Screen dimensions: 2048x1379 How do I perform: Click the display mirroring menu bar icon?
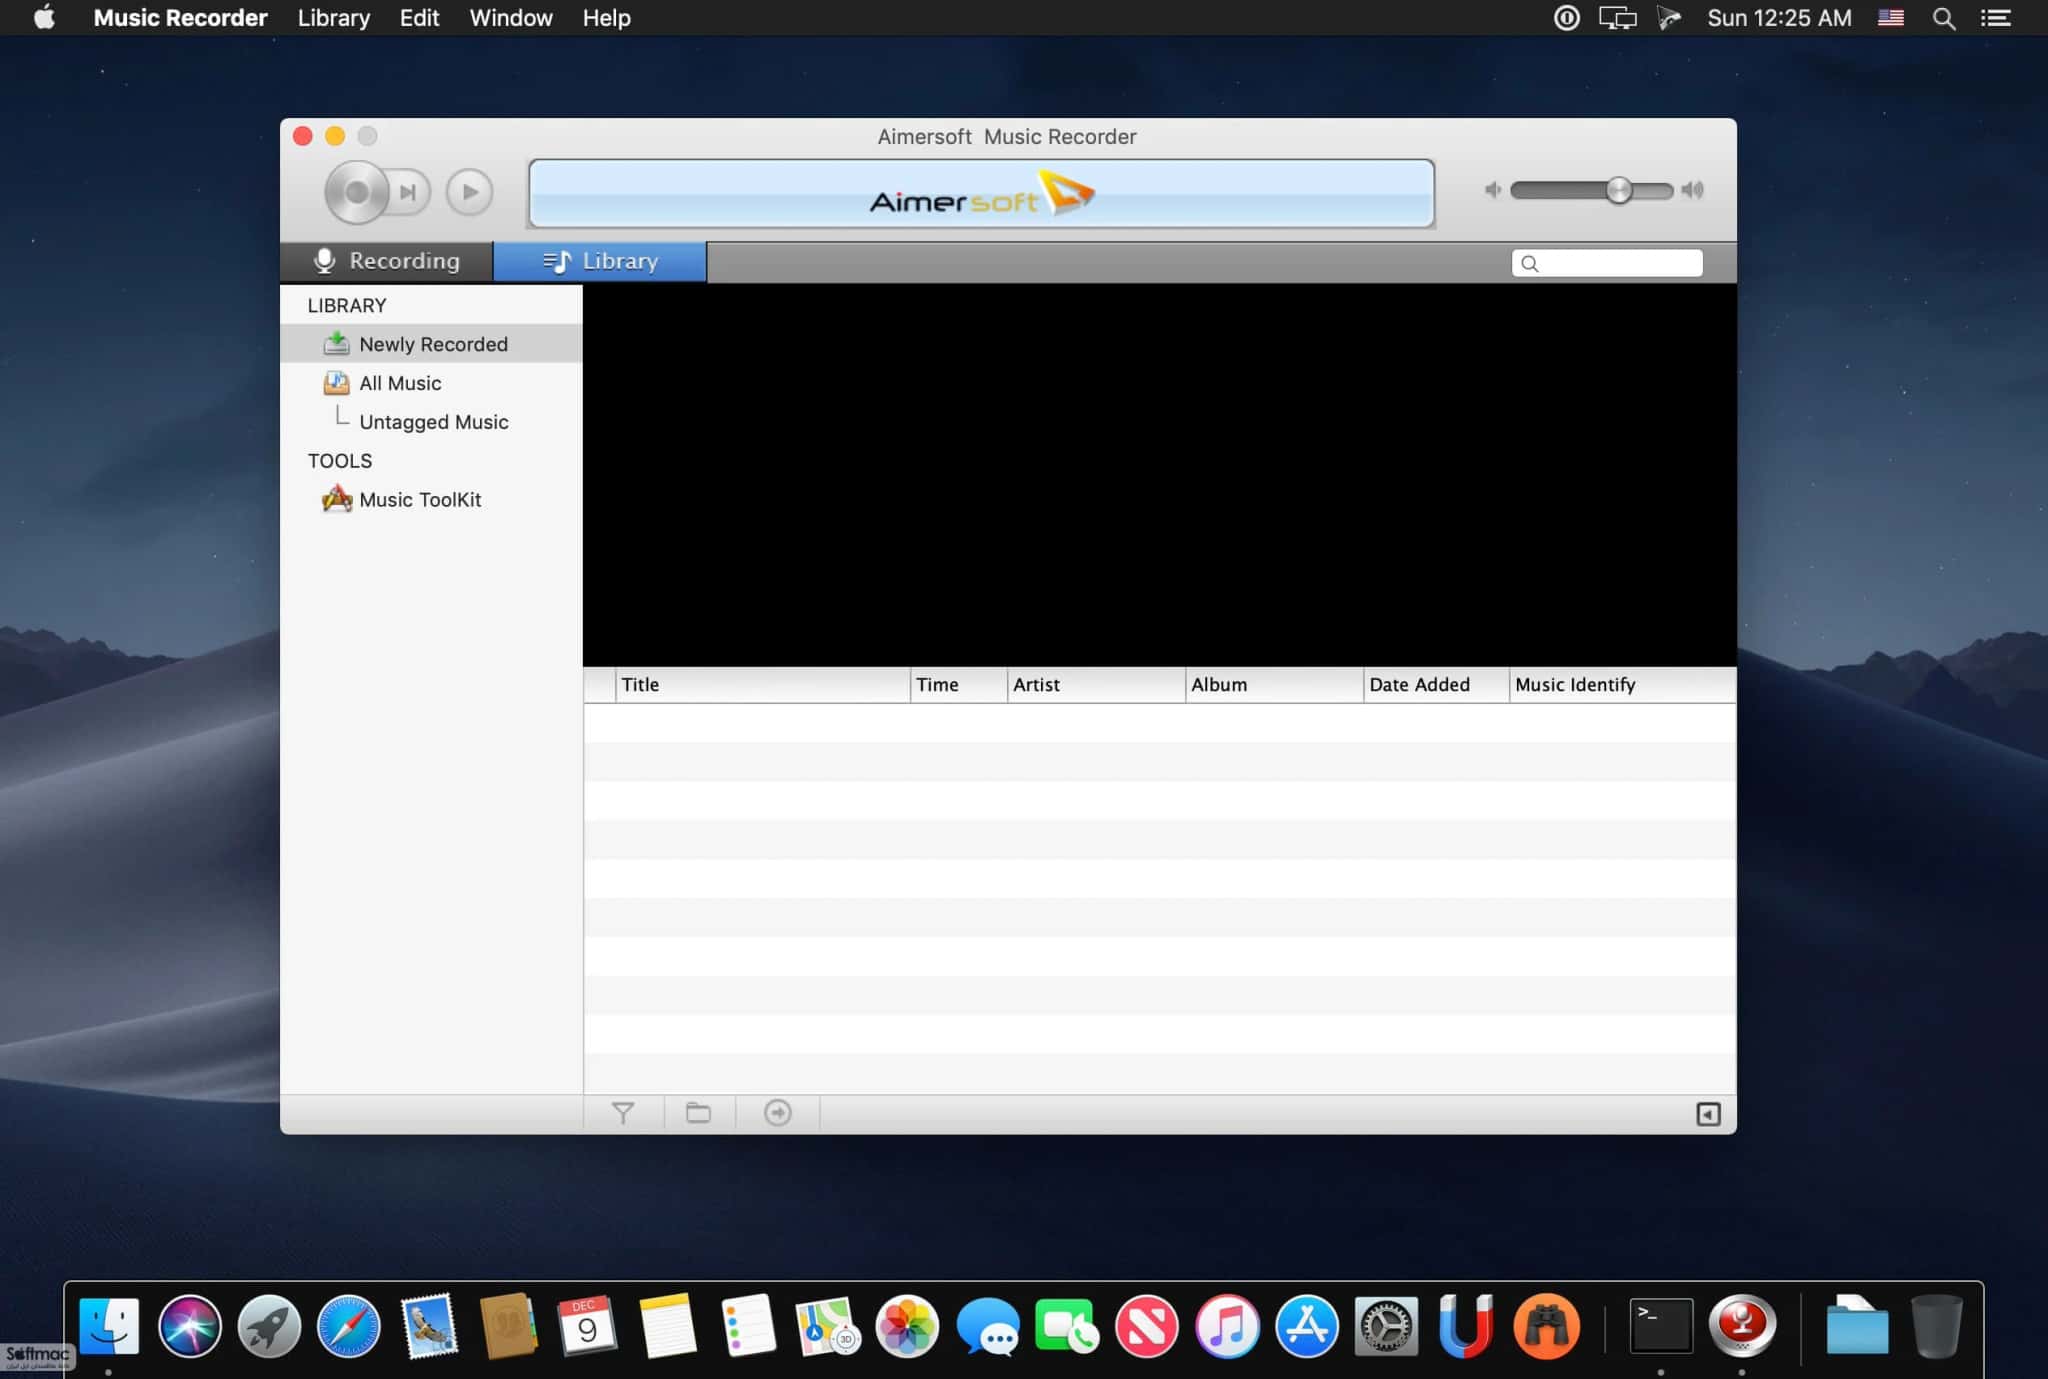coord(1617,18)
